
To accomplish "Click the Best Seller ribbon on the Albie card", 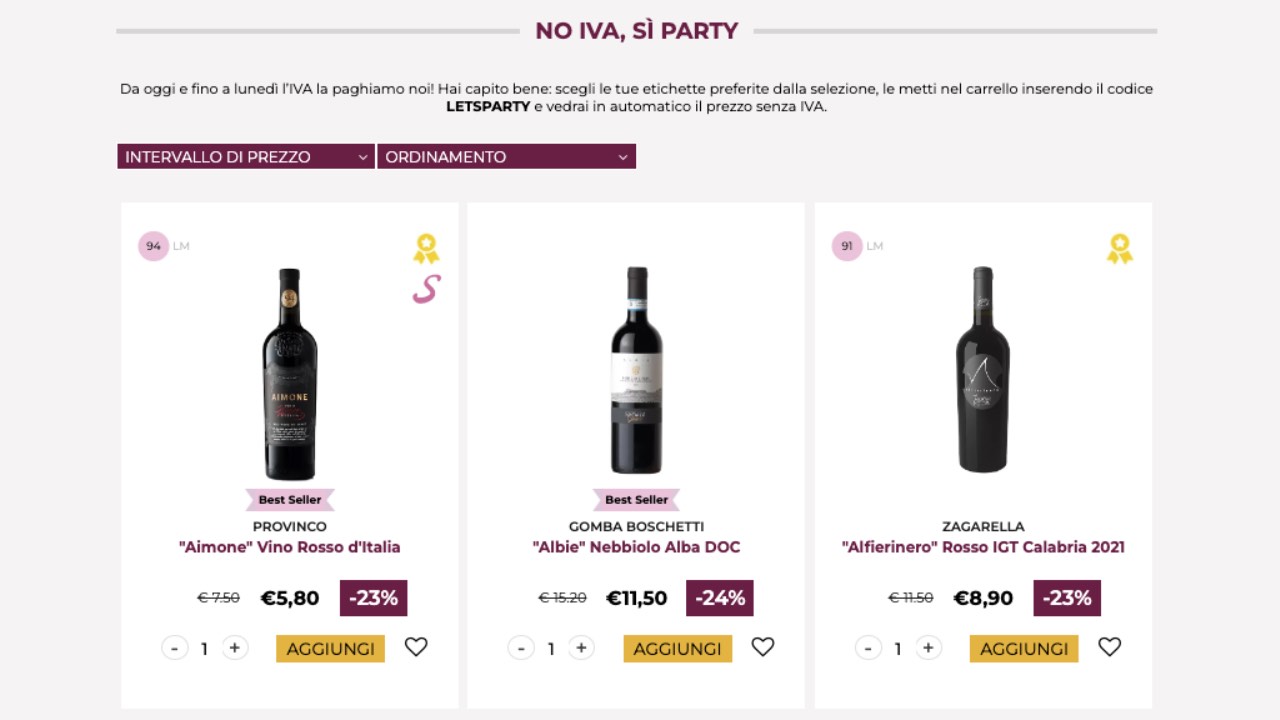I will pos(636,499).
